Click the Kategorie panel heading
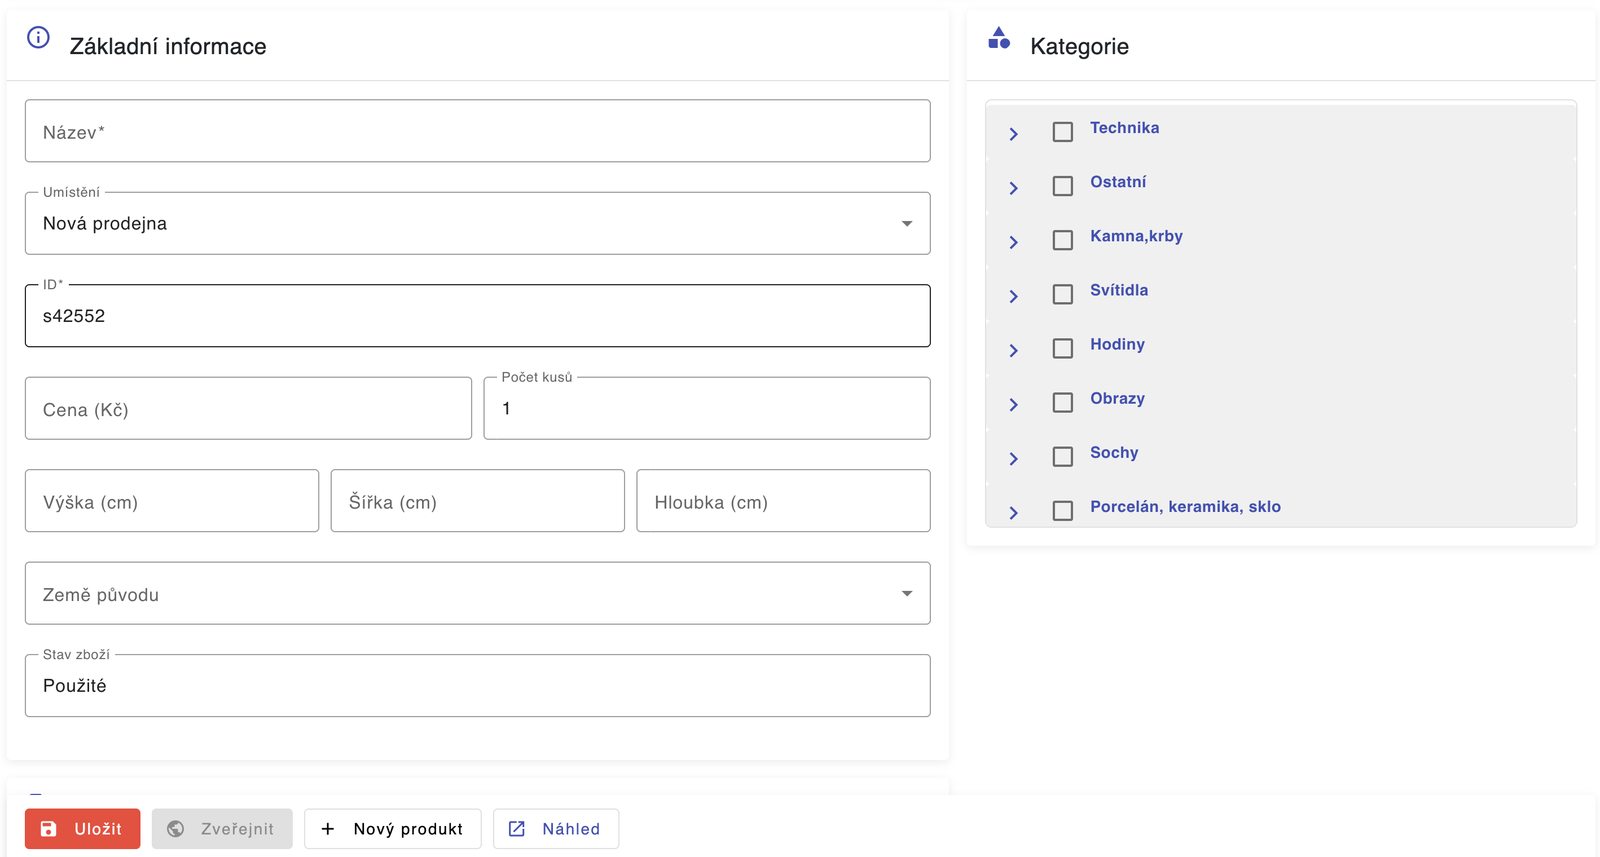Image resolution: width=1600 pixels, height=857 pixels. 1079,46
